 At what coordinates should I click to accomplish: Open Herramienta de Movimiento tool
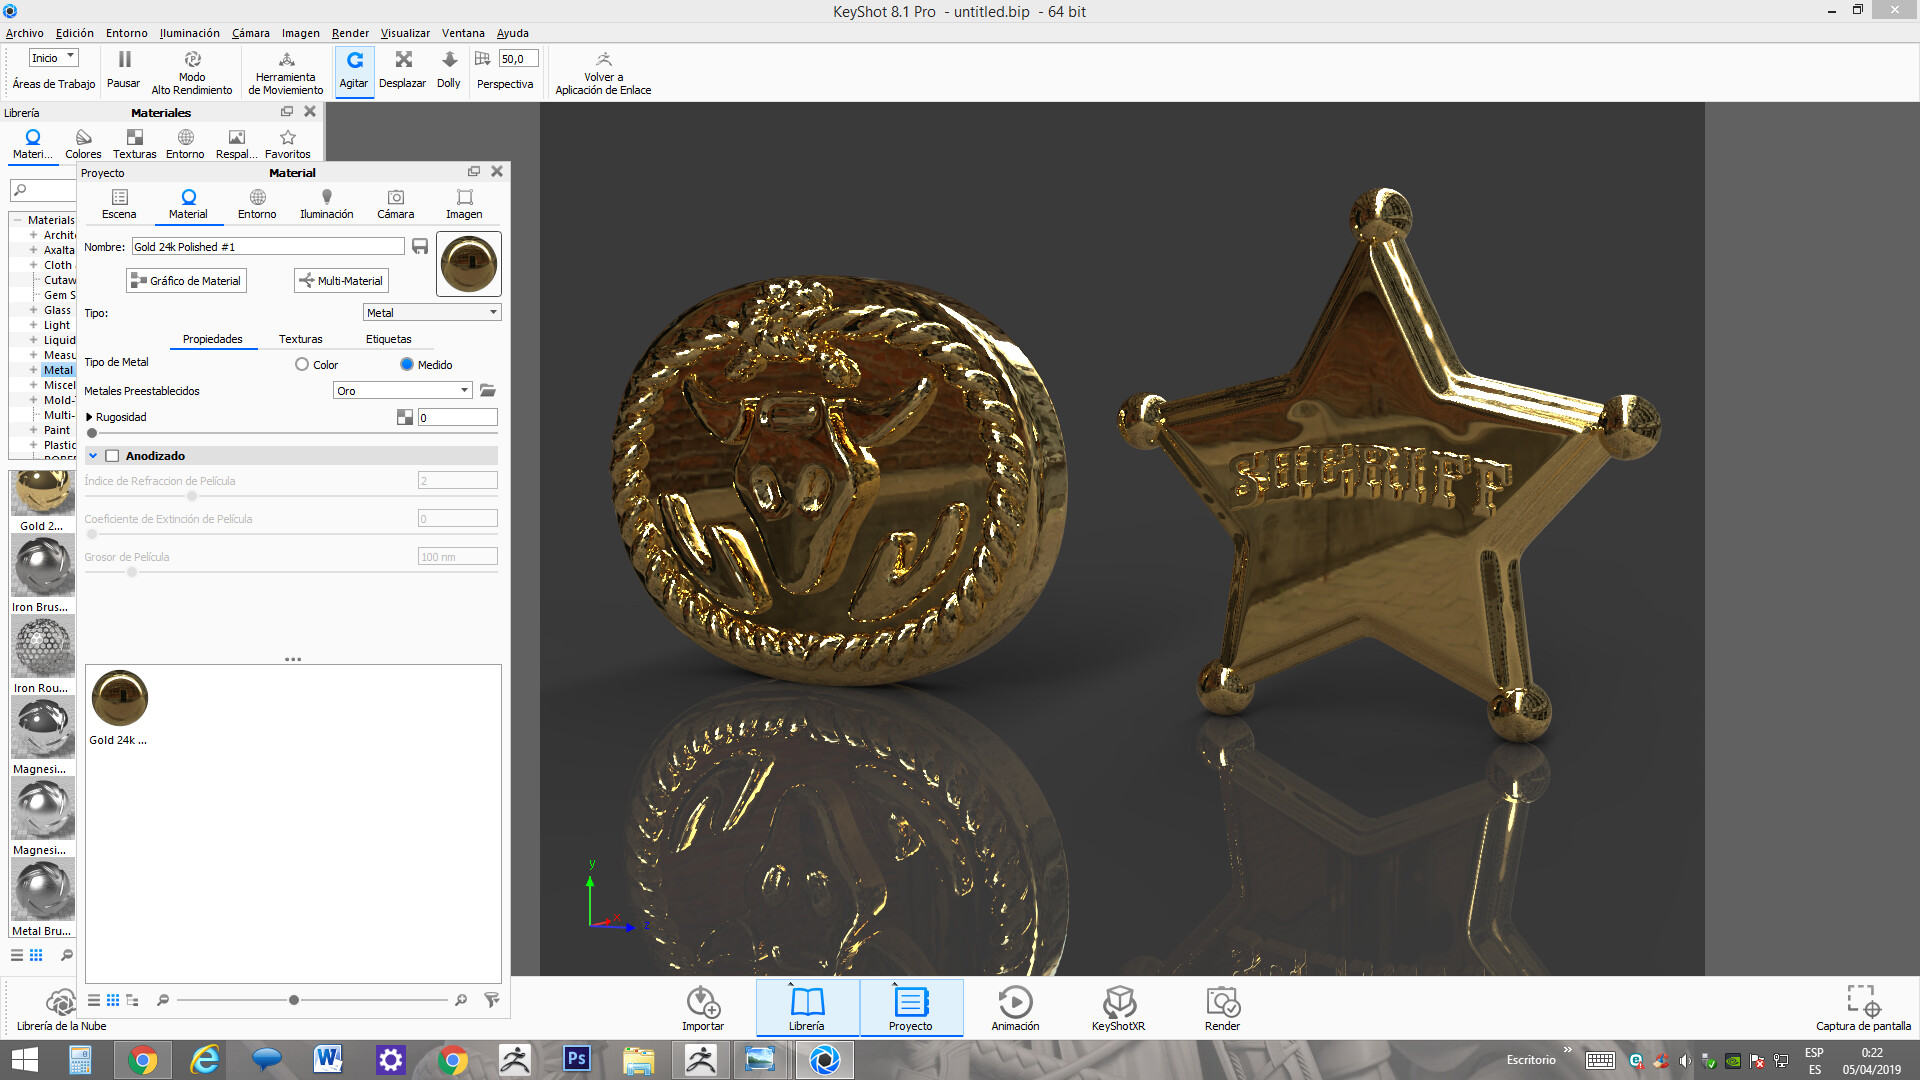point(286,72)
